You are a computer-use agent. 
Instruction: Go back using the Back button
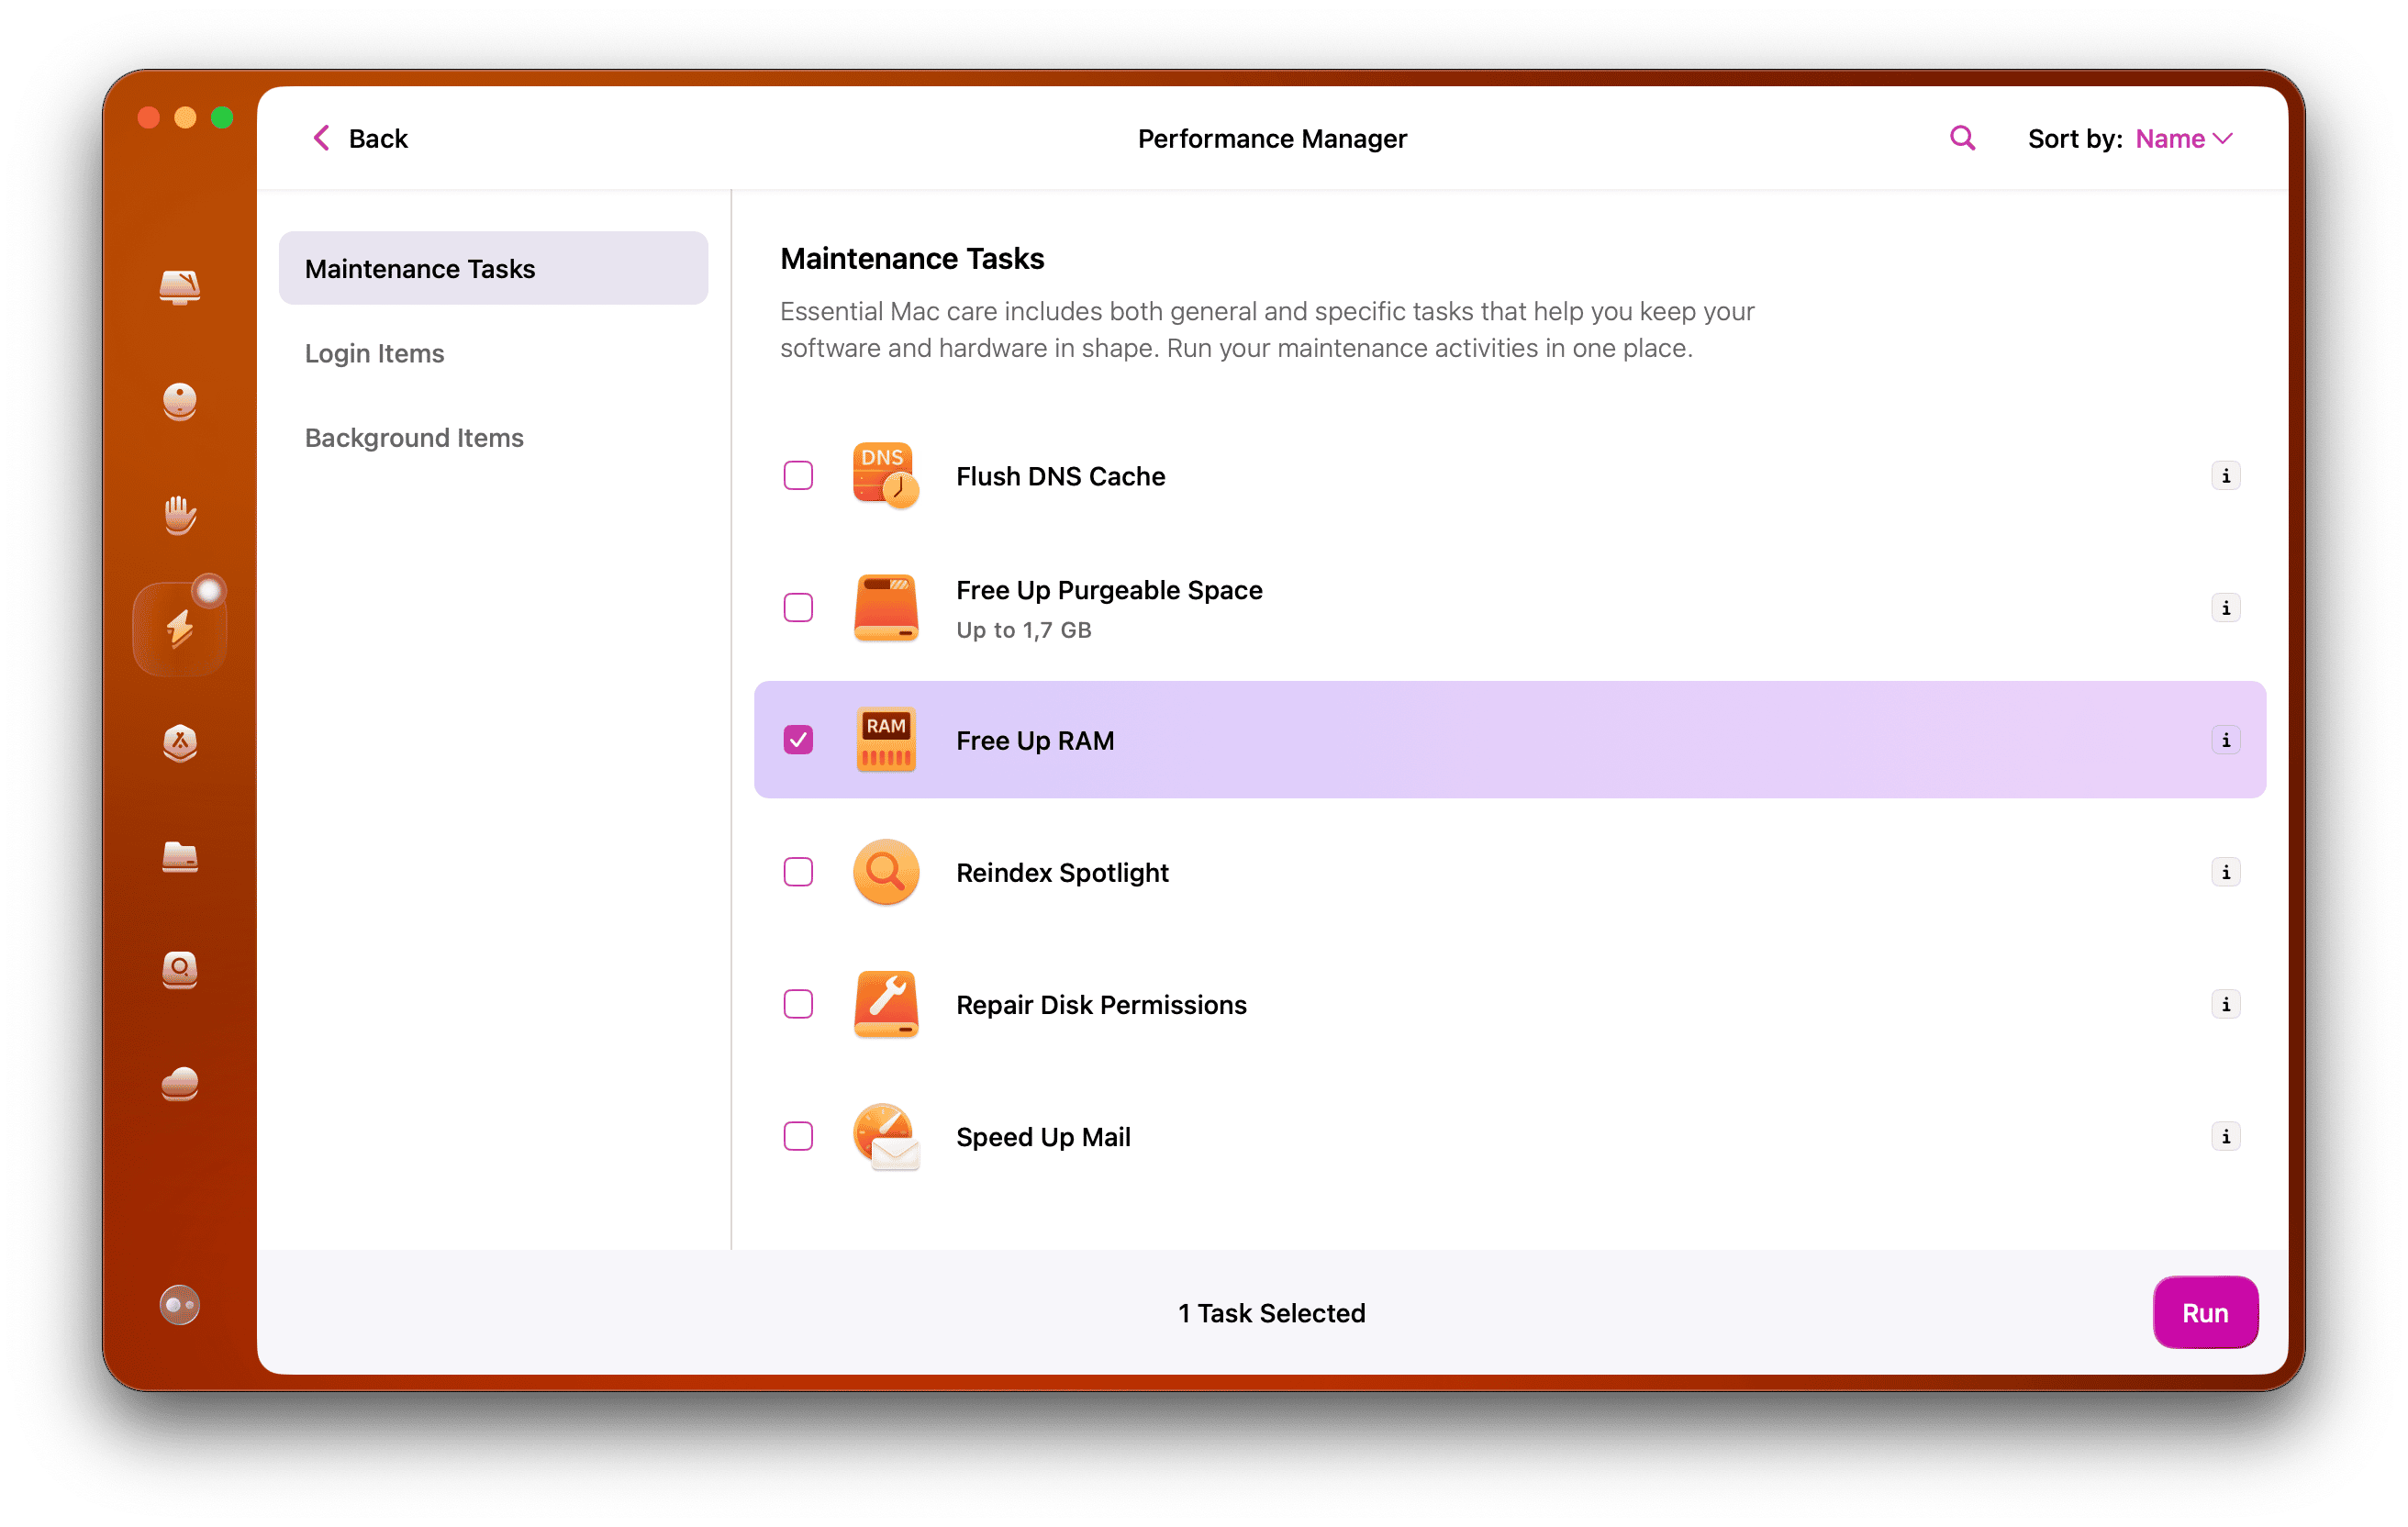coord(357,138)
